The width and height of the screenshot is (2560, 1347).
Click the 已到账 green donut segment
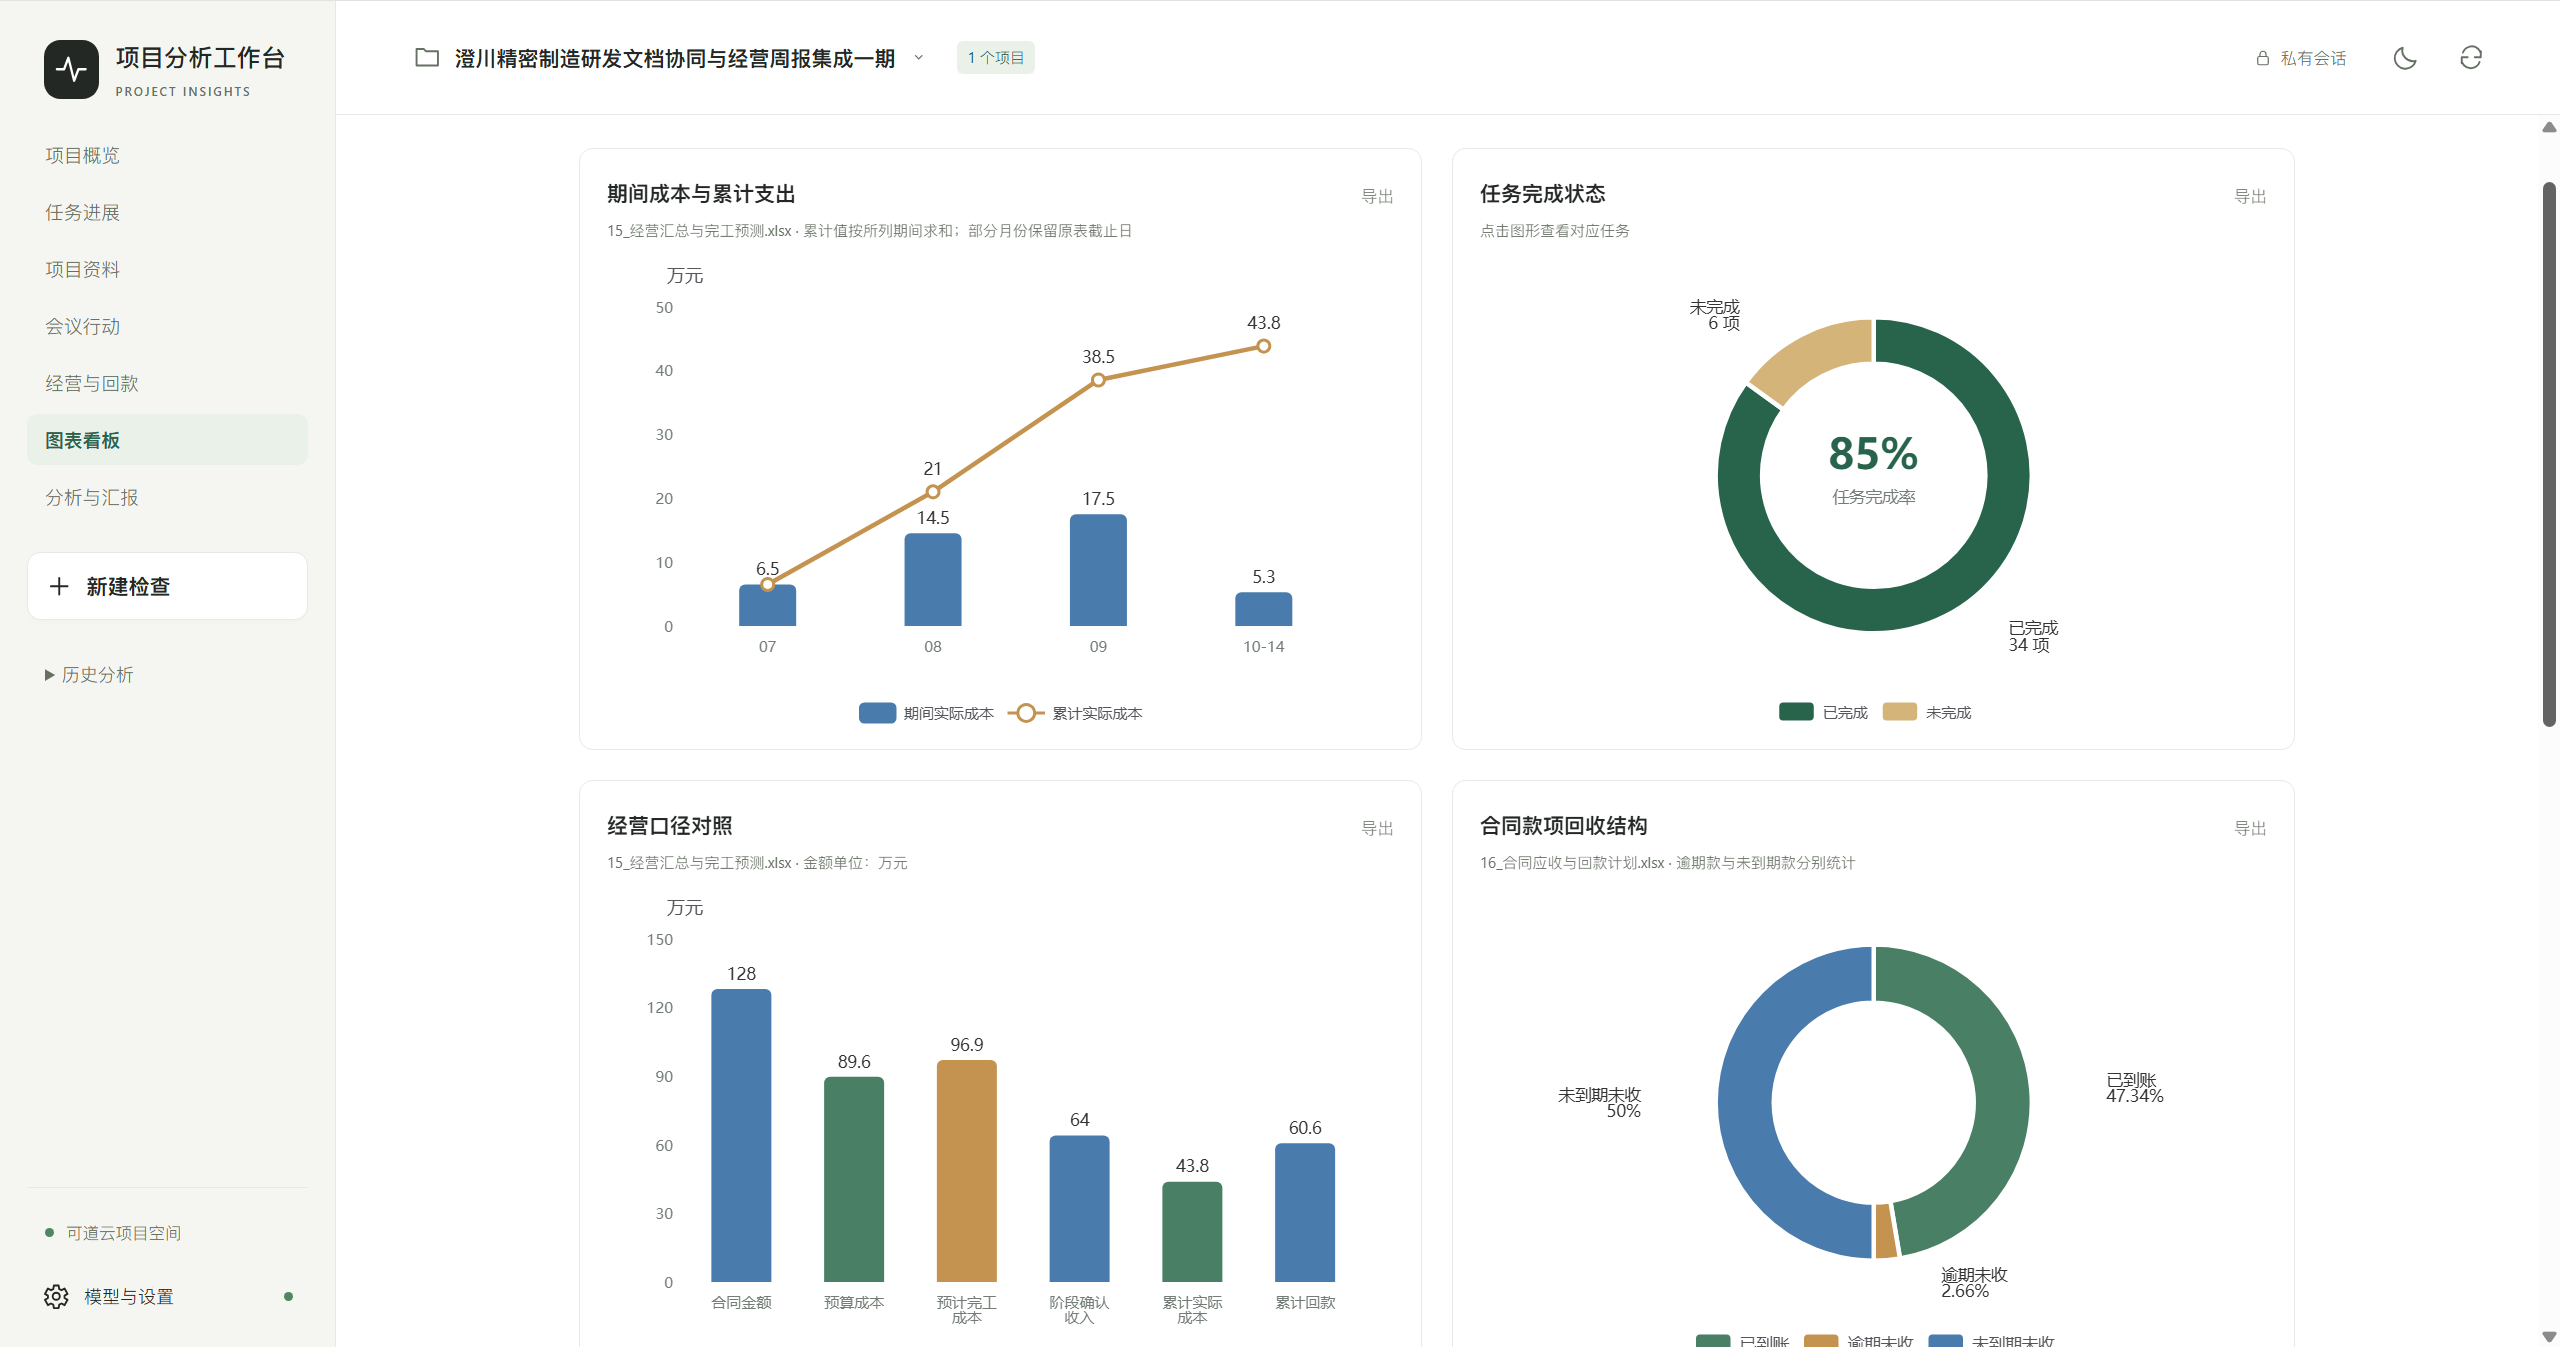tap(2000, 1090)
